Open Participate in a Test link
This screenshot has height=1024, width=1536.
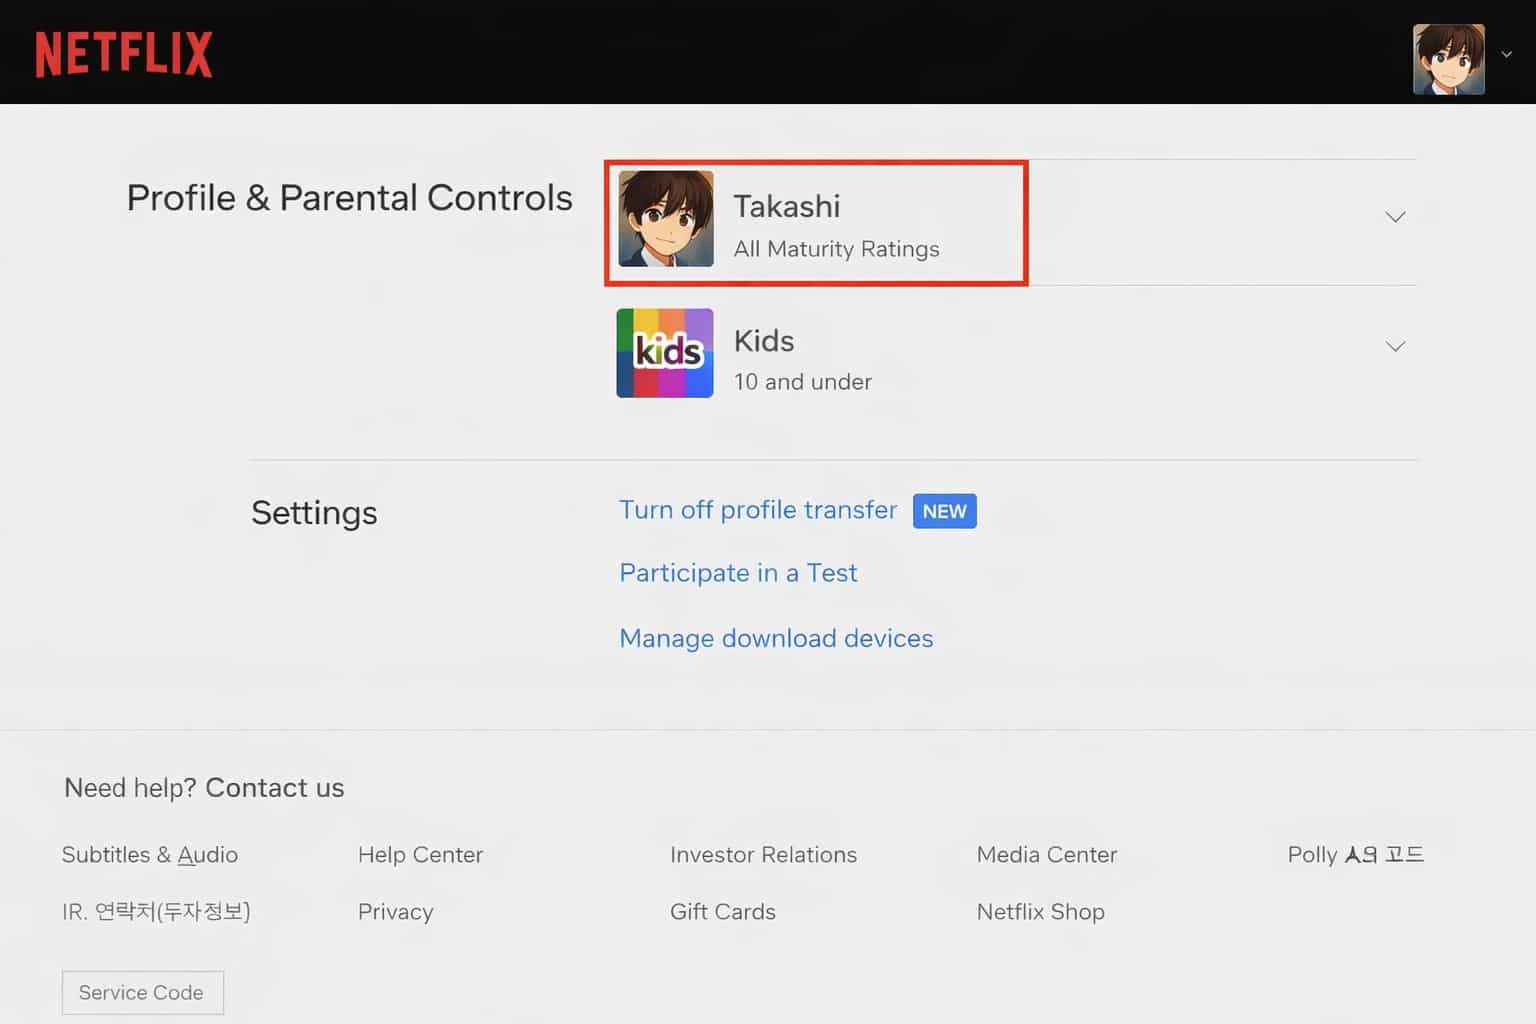(x=738, y=573)
